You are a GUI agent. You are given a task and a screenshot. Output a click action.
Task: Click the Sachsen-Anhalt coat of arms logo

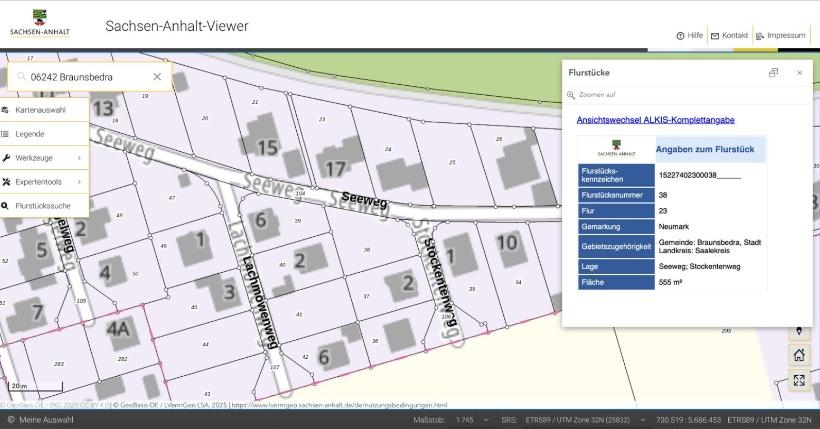40,23
